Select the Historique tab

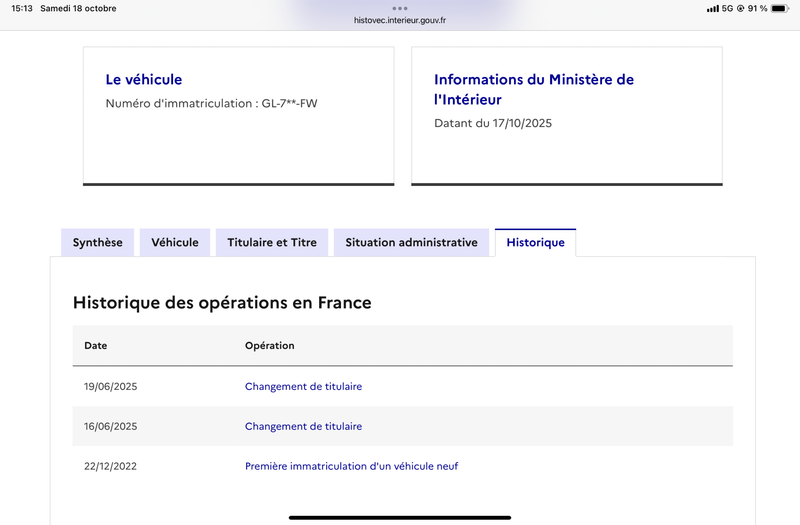[x=535, y=243]
